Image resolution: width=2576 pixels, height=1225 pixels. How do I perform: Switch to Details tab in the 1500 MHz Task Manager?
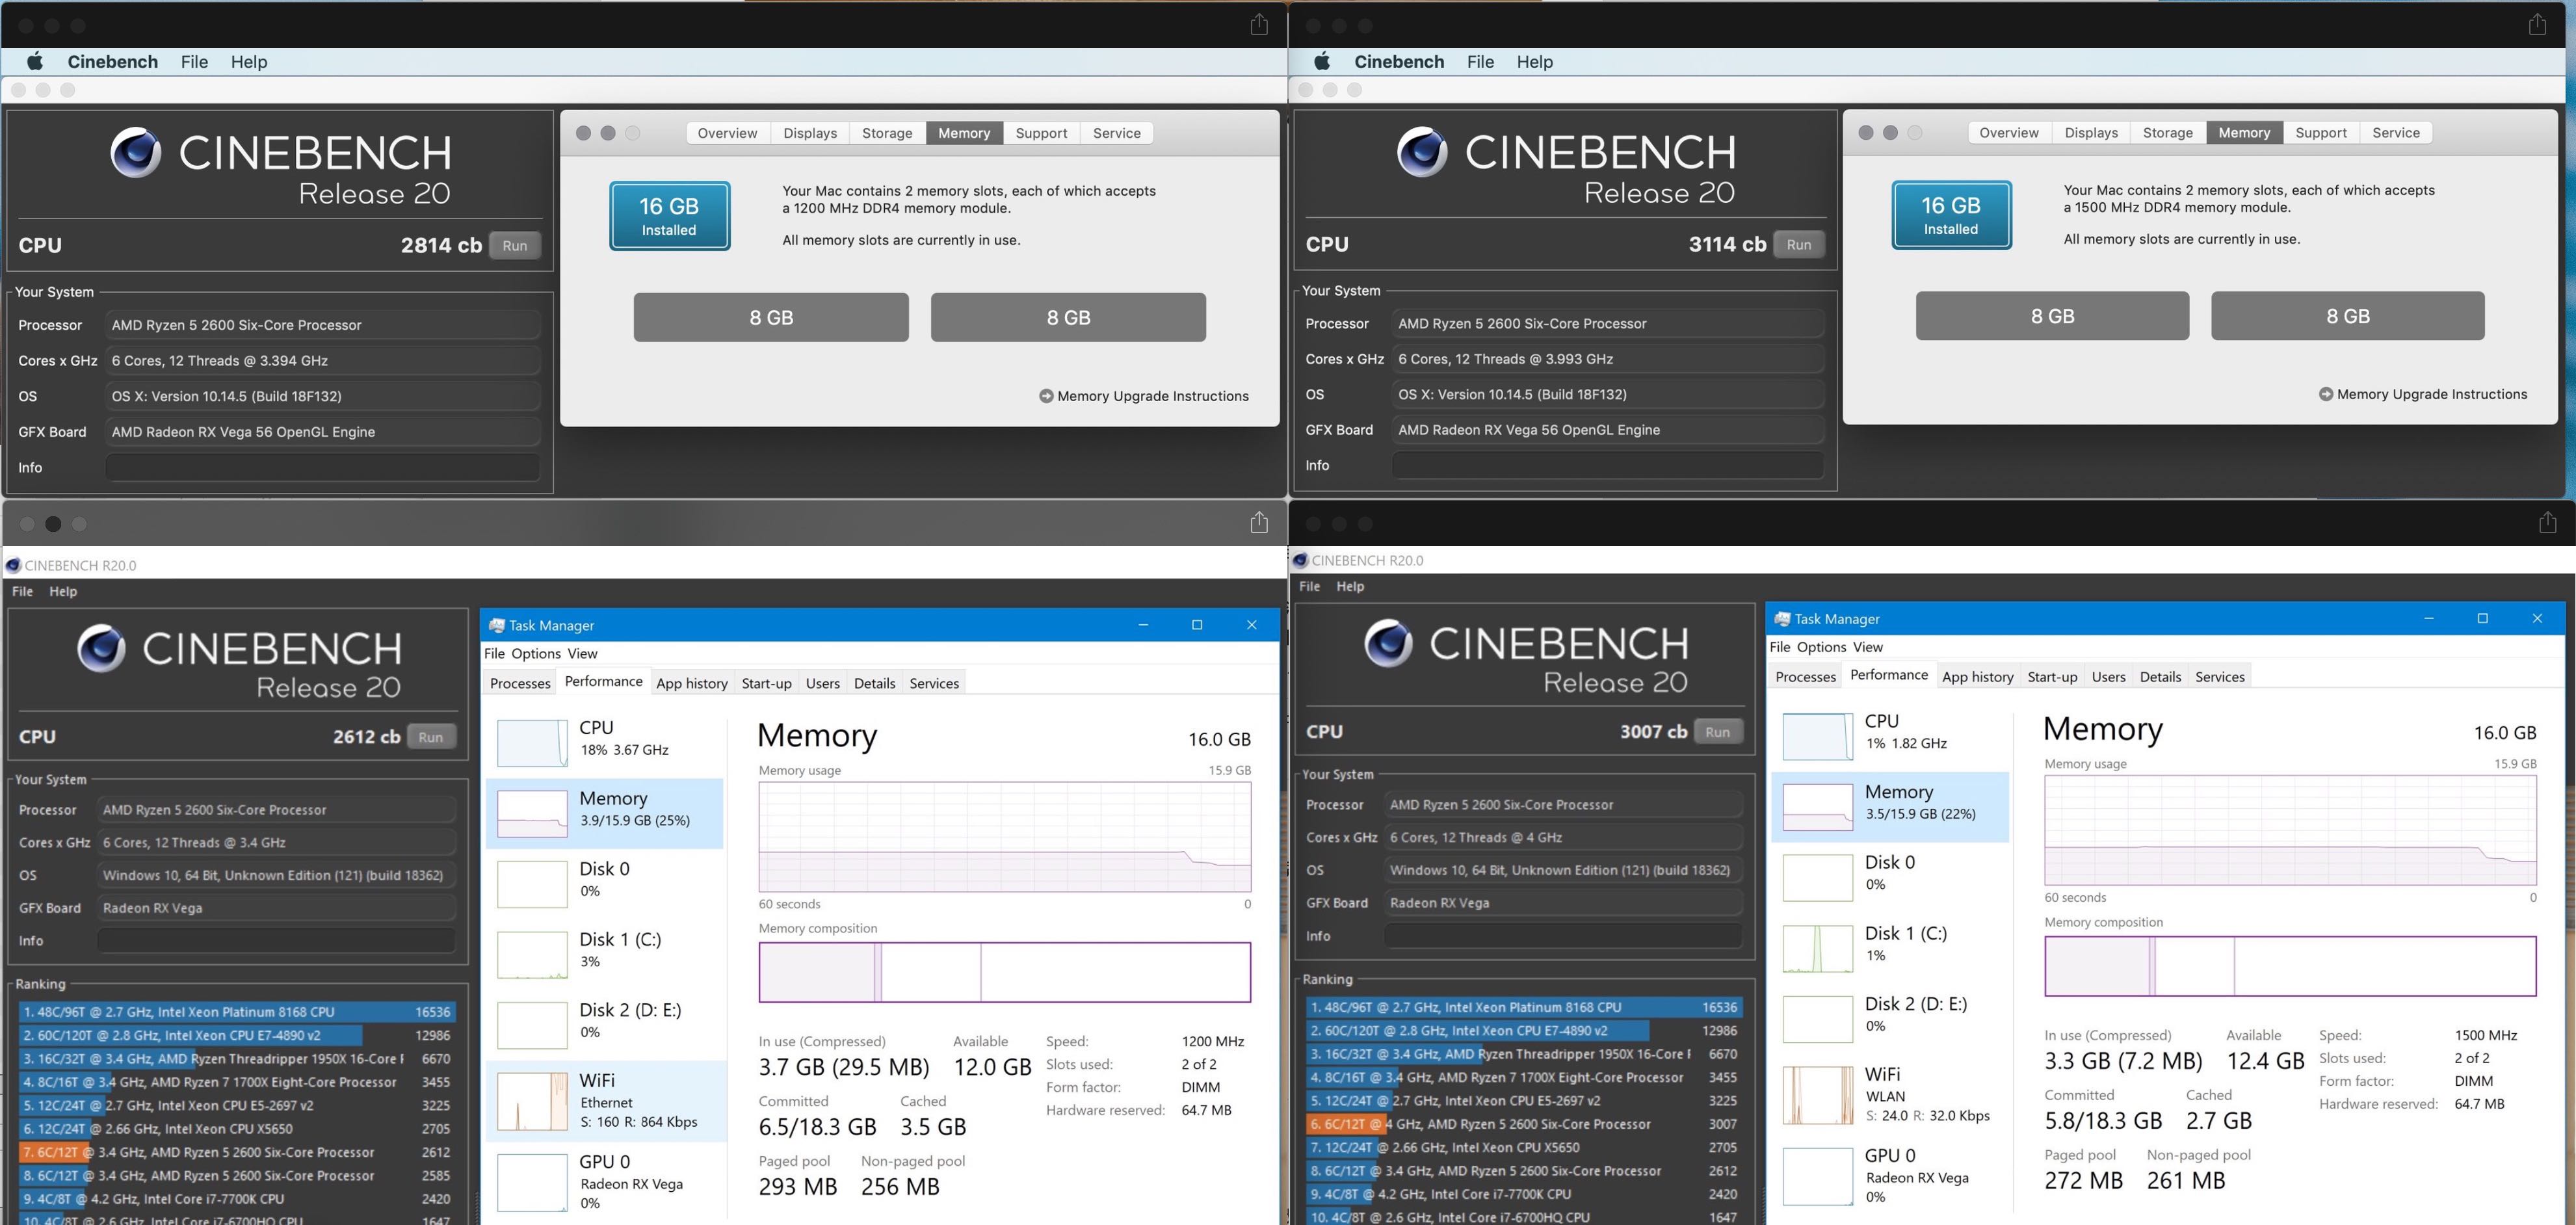click(2160, 677)
